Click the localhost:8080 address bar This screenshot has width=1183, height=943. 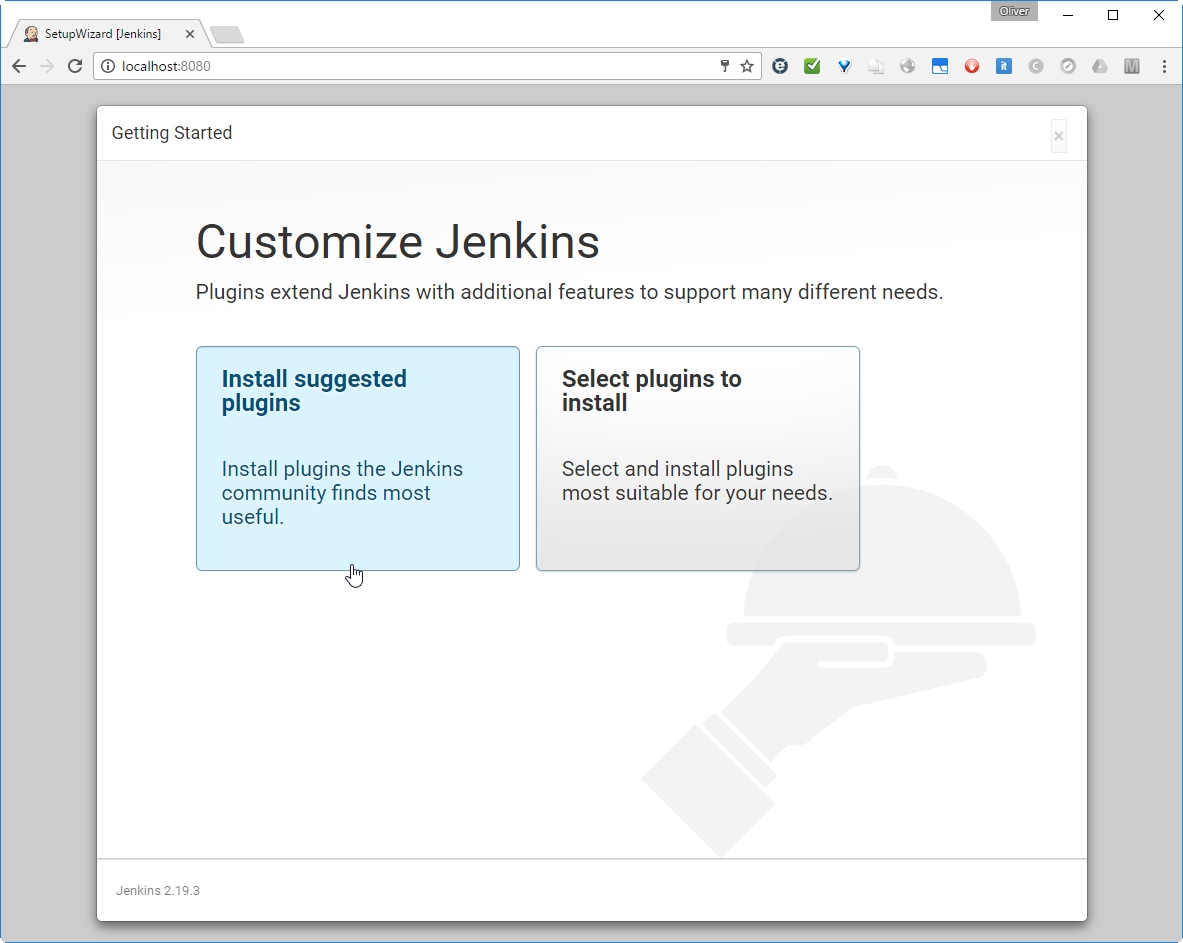(x=400, y=67)
